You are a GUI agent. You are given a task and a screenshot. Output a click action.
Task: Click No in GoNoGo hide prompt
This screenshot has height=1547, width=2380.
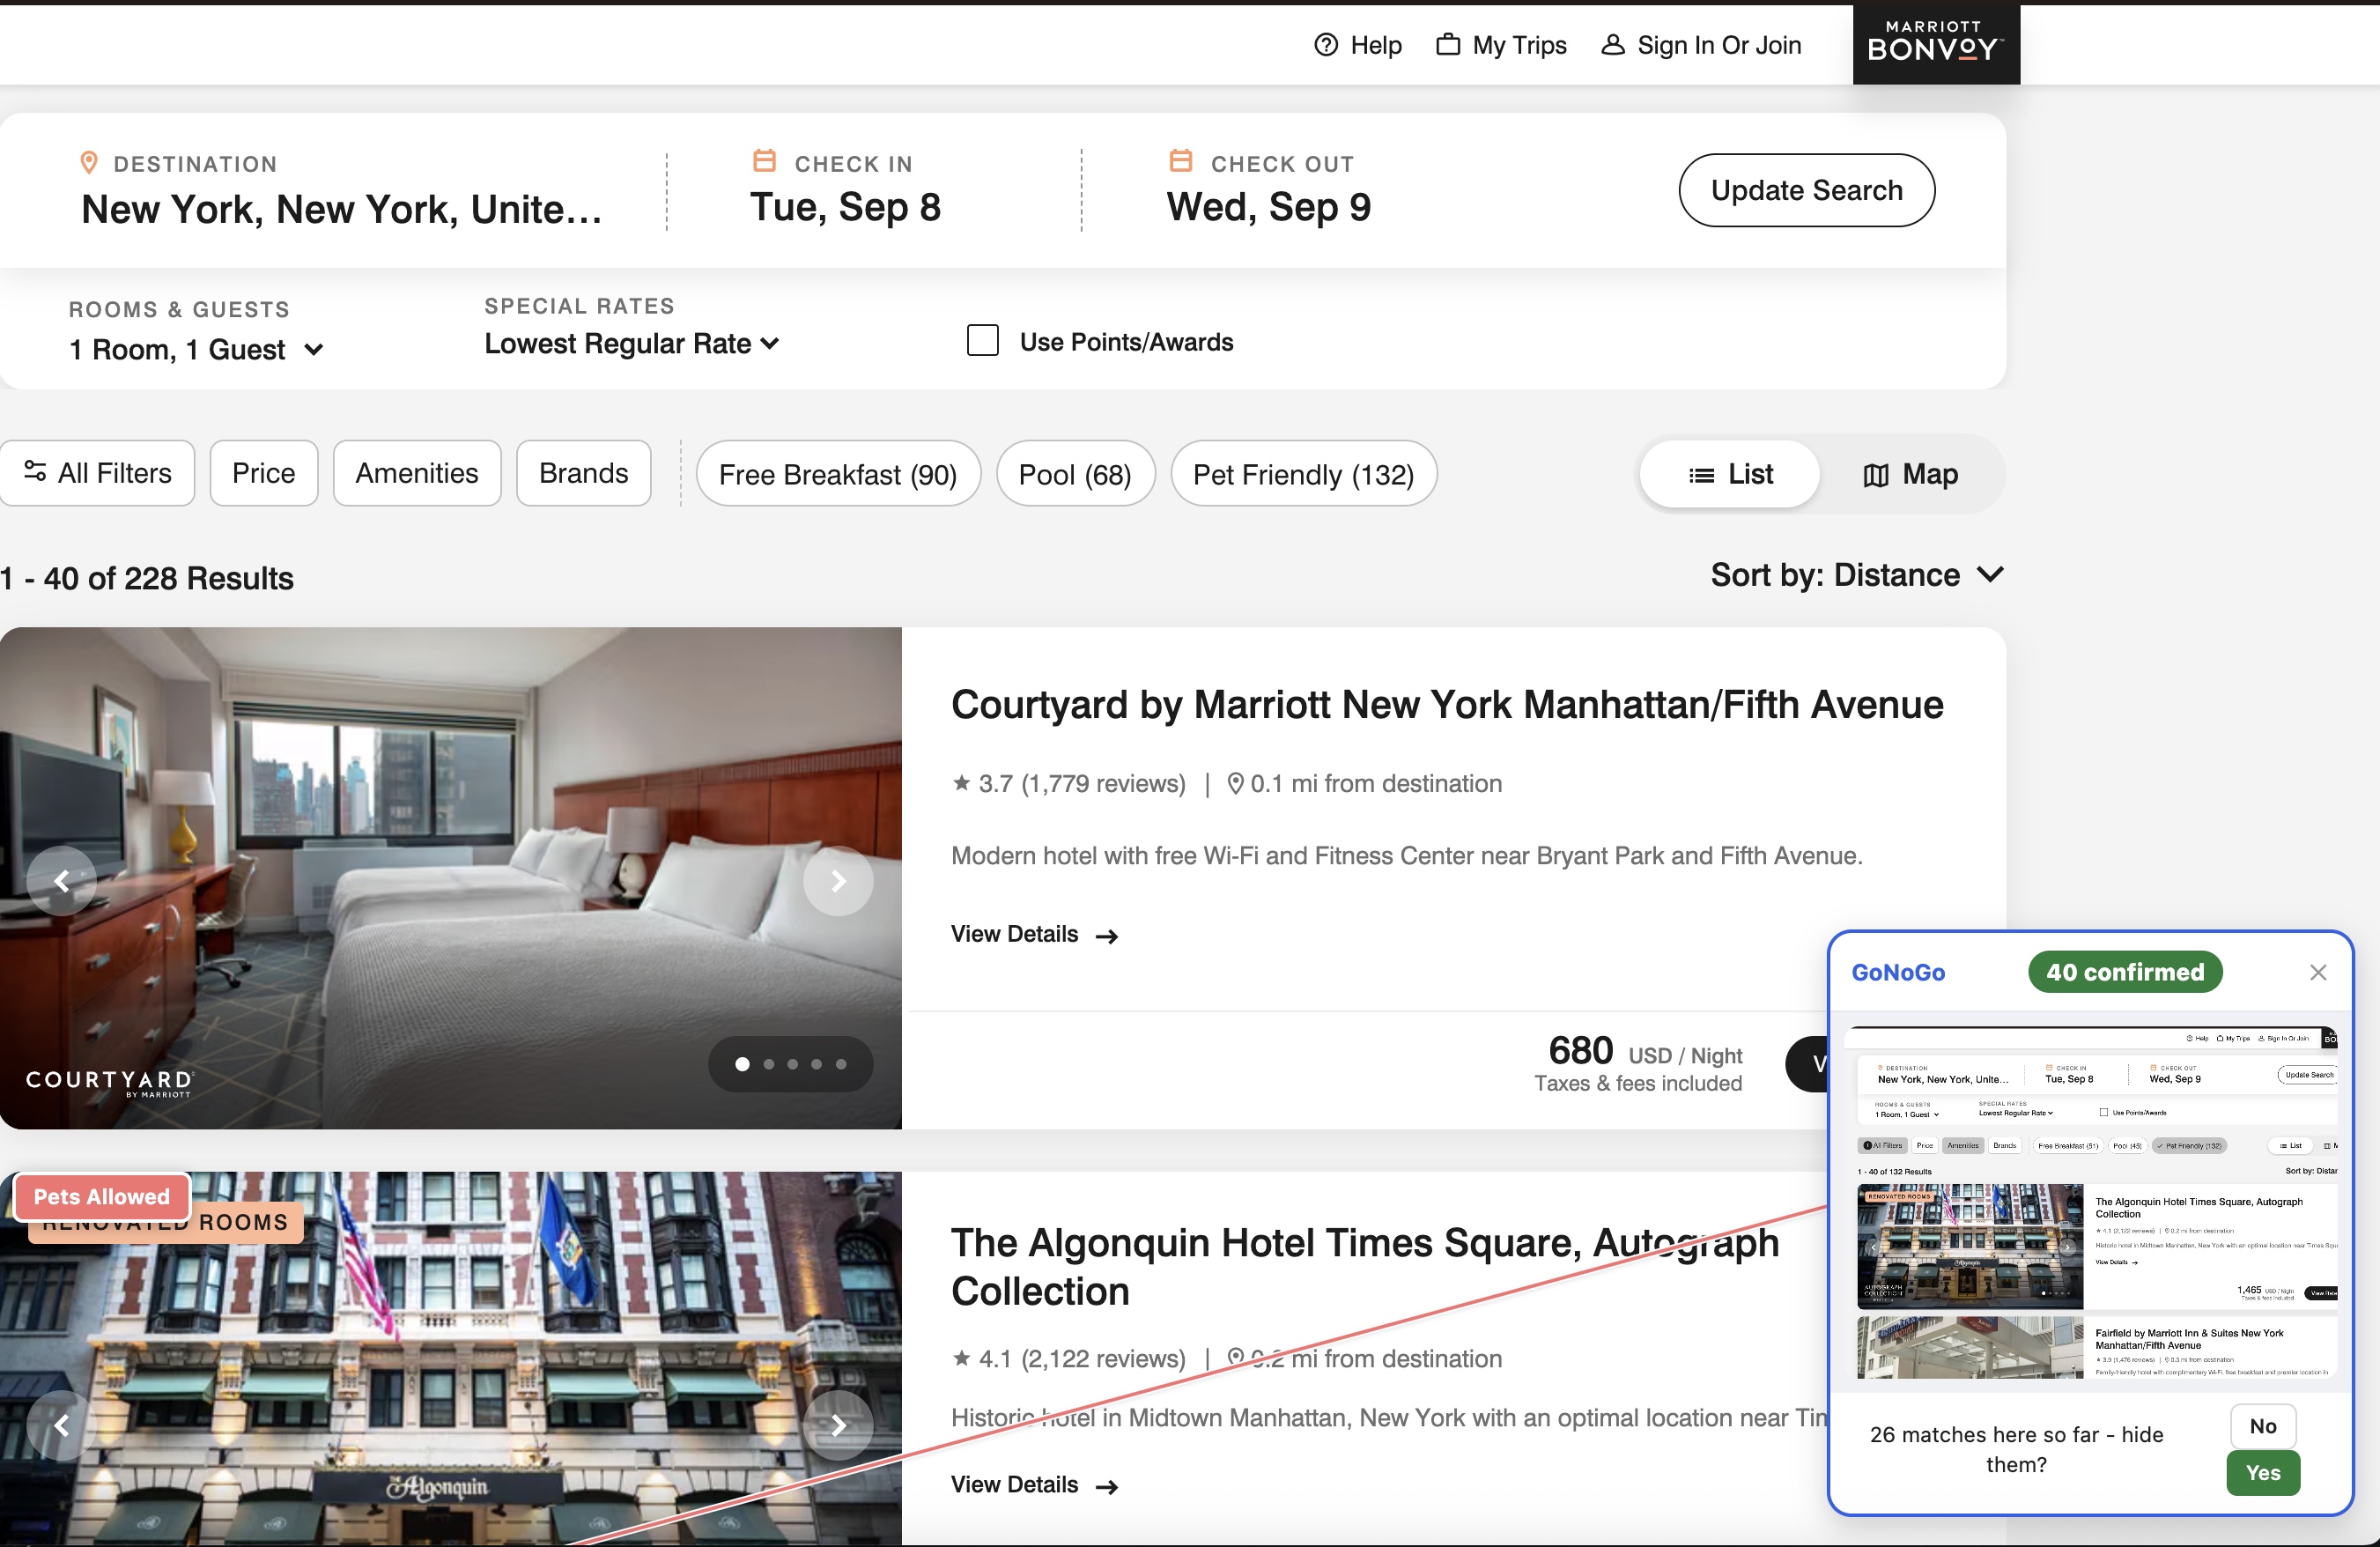(x=2263, y=1426)
